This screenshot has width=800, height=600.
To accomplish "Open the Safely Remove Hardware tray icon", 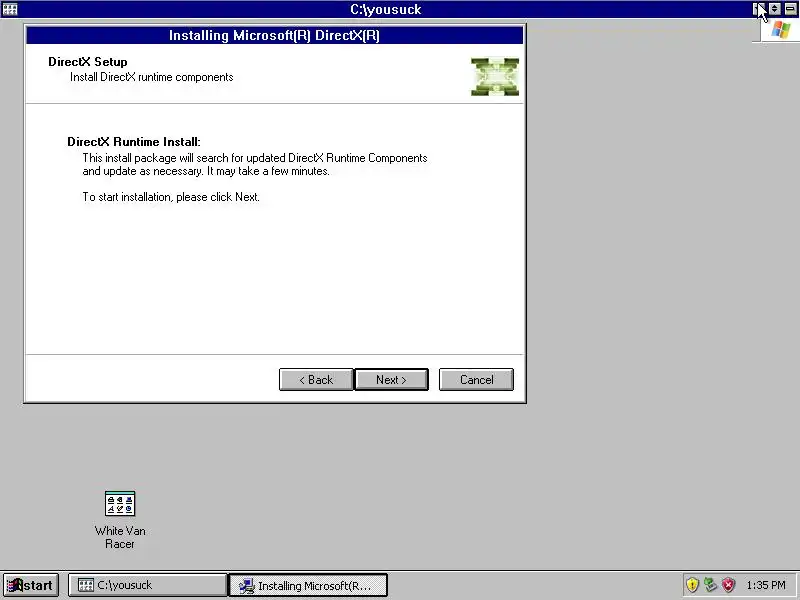I will [710, 585].
